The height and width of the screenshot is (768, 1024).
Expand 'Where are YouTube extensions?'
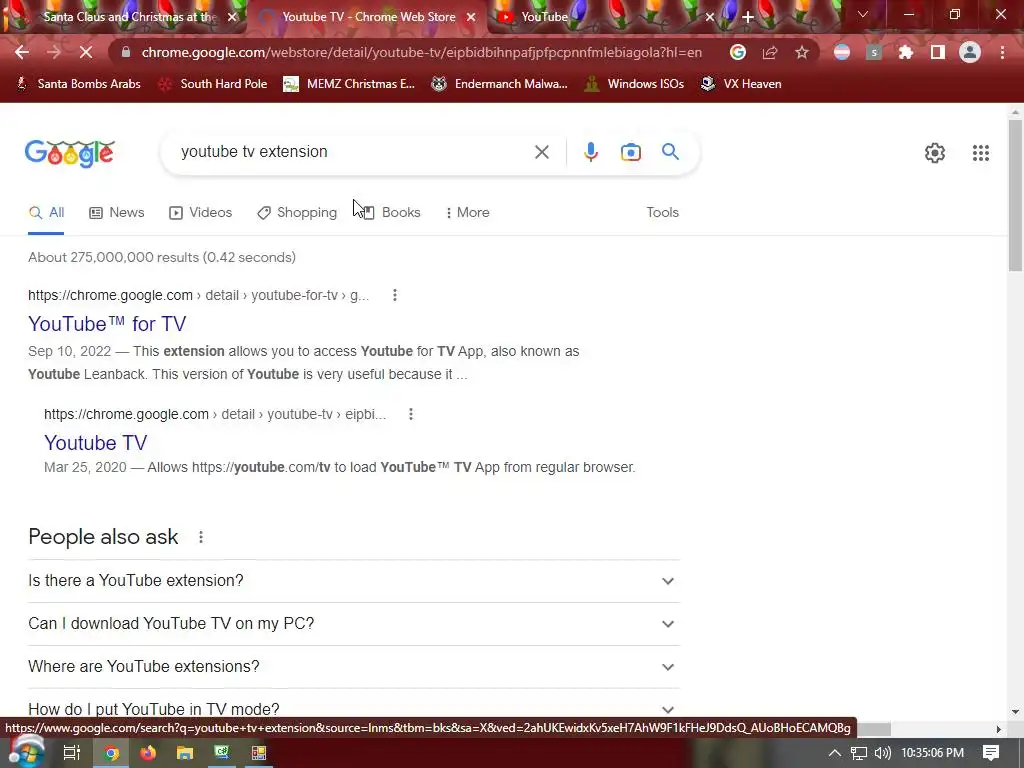[353, 667]
